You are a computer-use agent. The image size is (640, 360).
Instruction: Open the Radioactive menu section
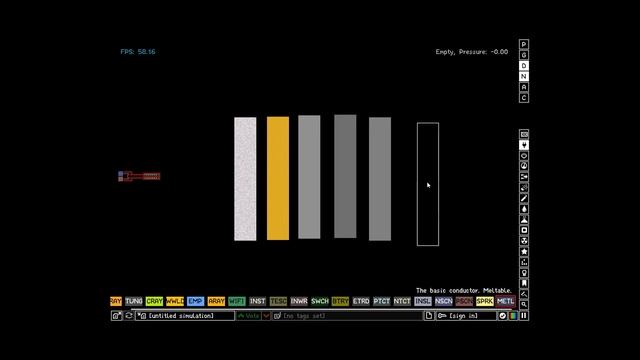[524, 241]
